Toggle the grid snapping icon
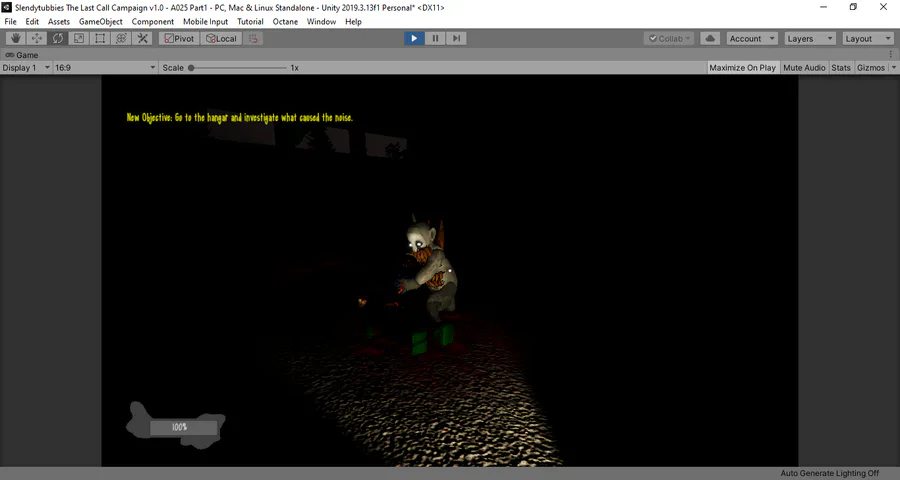This screenshot has height=480, width=900. point(253,38)
